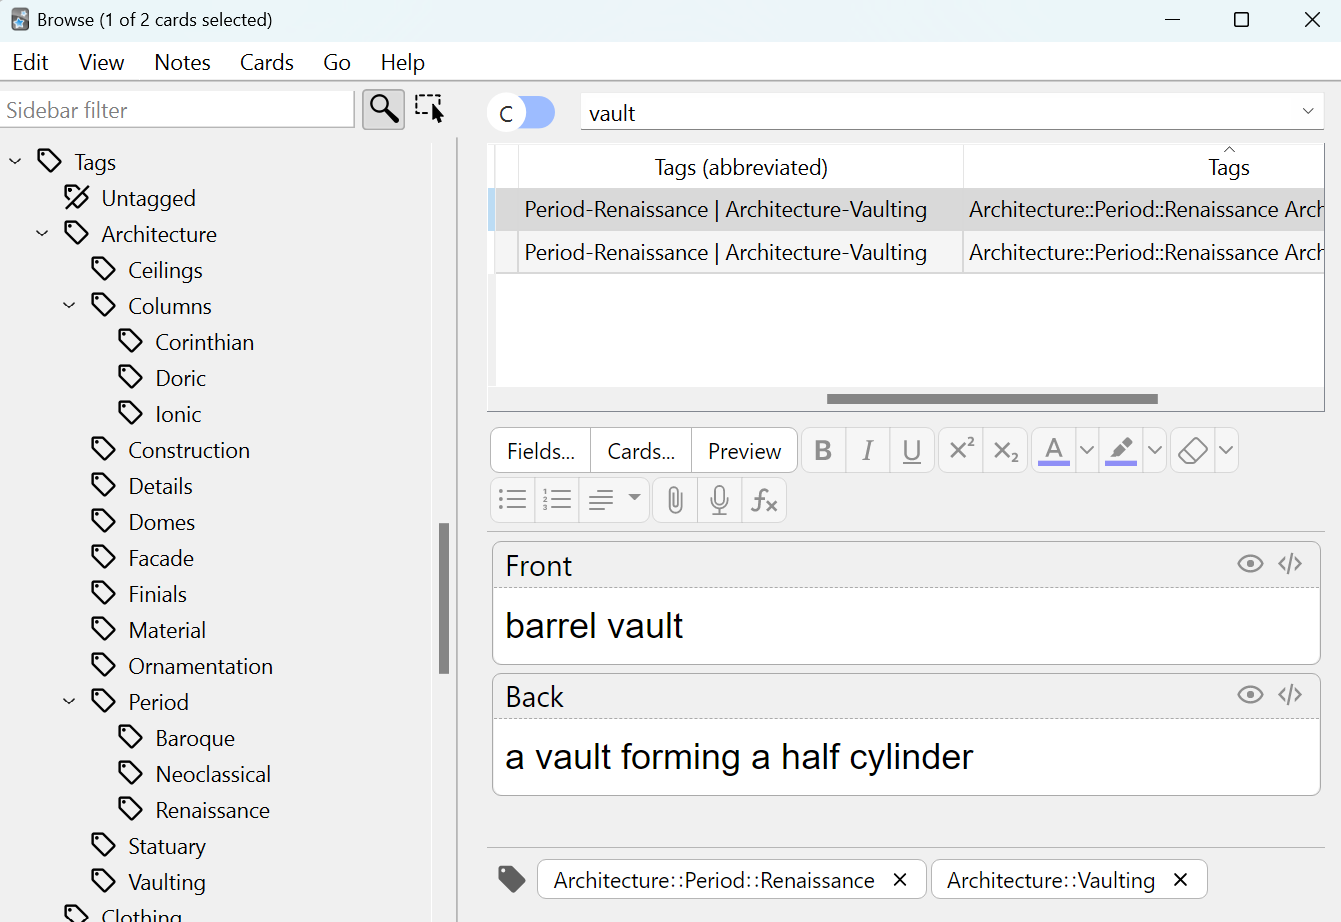Attach a file with the paperclip icon
The height and width of the screenshot is (922, 1341).
click(675, 500)
